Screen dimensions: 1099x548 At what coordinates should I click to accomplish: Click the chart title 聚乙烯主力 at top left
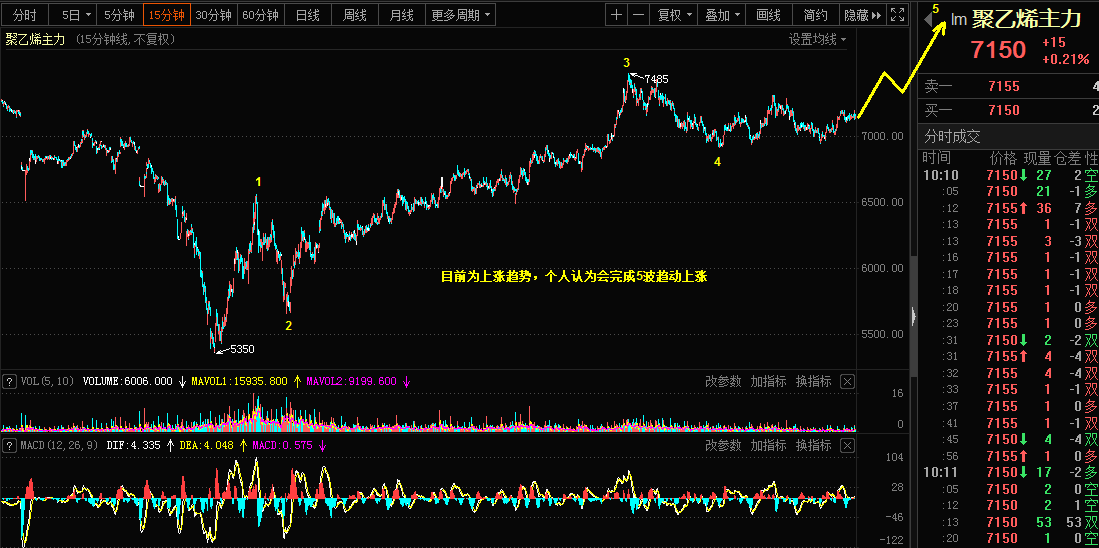35,39
